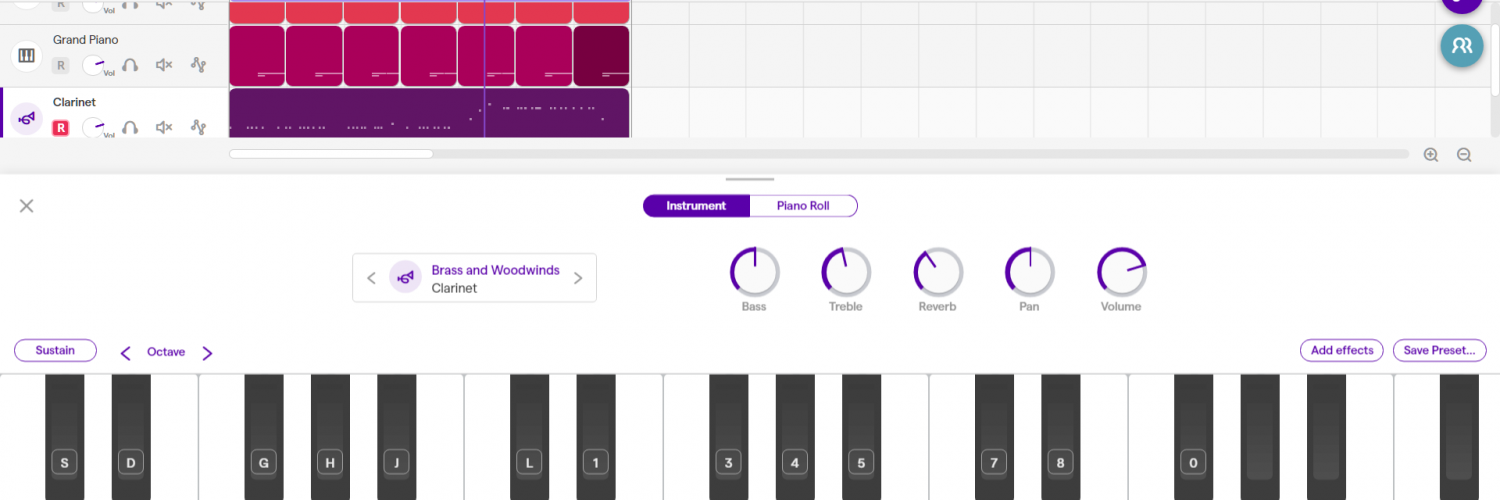Switch to the Piano Roll tab
Image resolution: width=1500 pixels, height=500 pixels.
[x=803, y=206]
